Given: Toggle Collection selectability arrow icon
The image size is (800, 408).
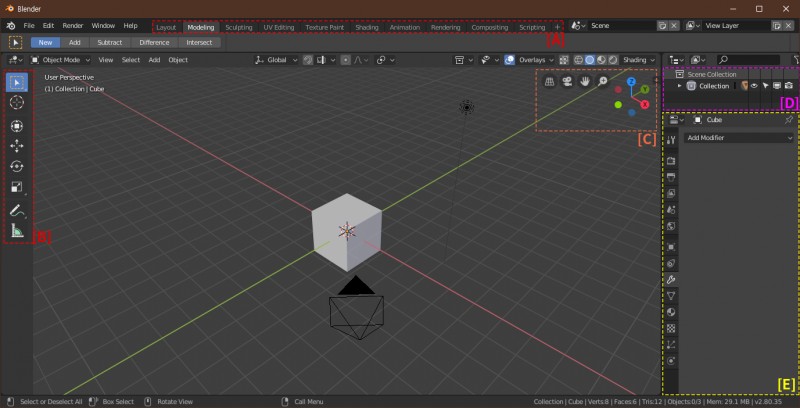Looking at the screenshot, I should tap(765, 86).
